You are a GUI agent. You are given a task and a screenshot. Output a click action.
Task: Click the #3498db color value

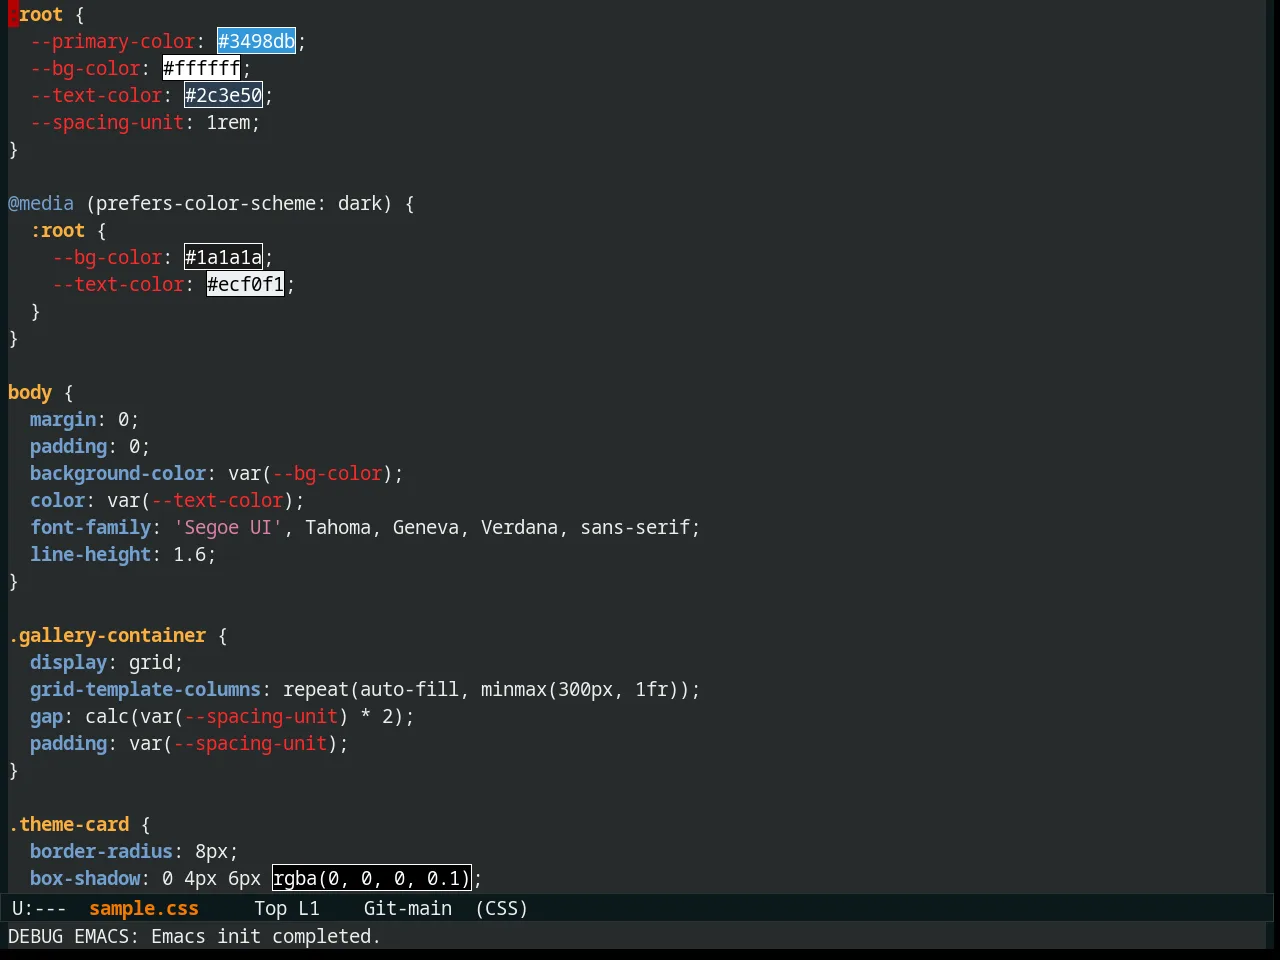tap(256, 41)
